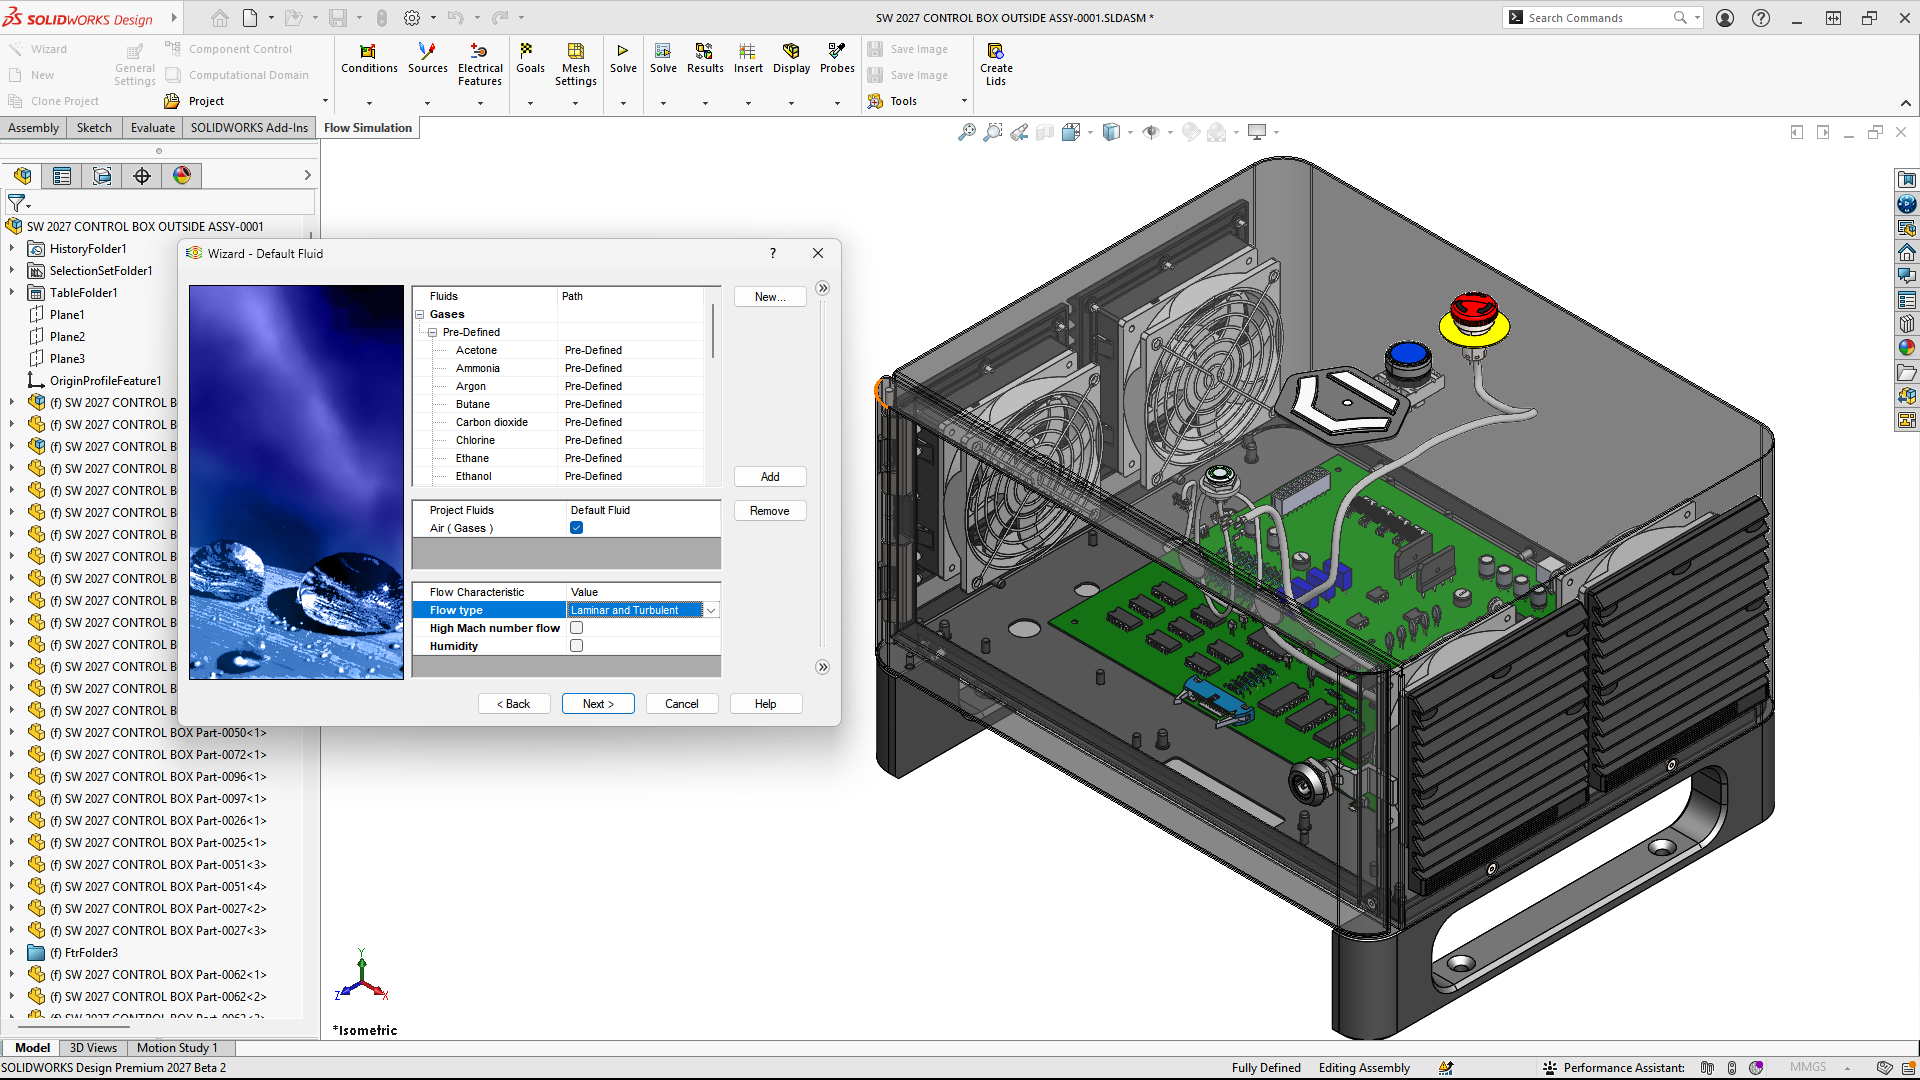Expand SelectionSetFolder1 in the tree

(11, 270)
